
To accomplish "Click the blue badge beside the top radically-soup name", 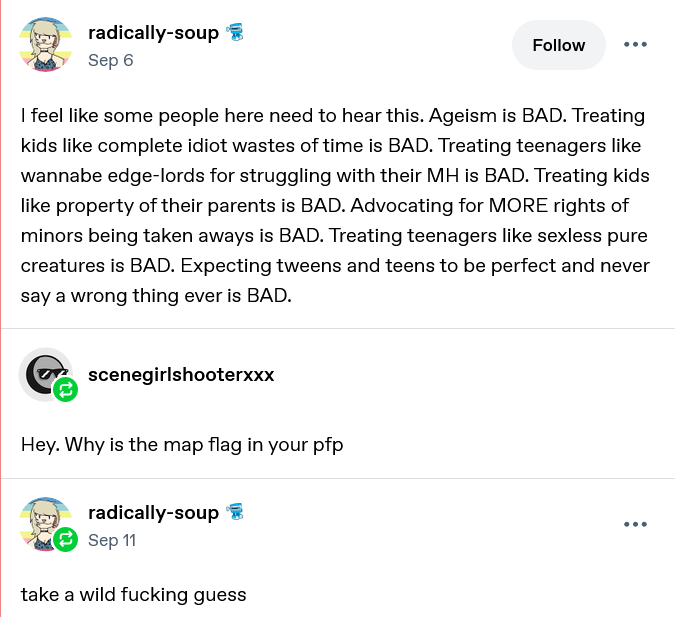I will click(x=236, y=32).
